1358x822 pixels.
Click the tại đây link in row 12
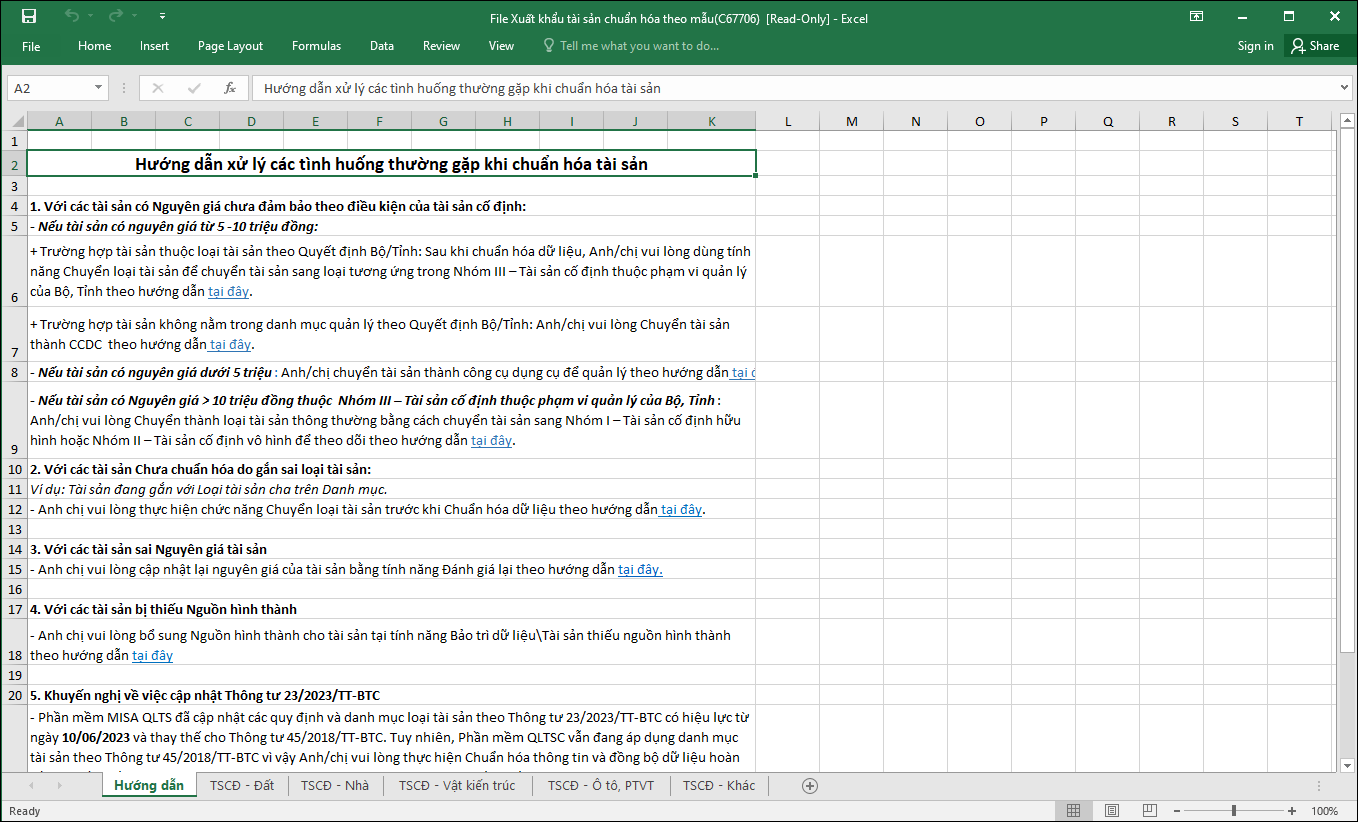pyautogui.click(x=681, y=510)
